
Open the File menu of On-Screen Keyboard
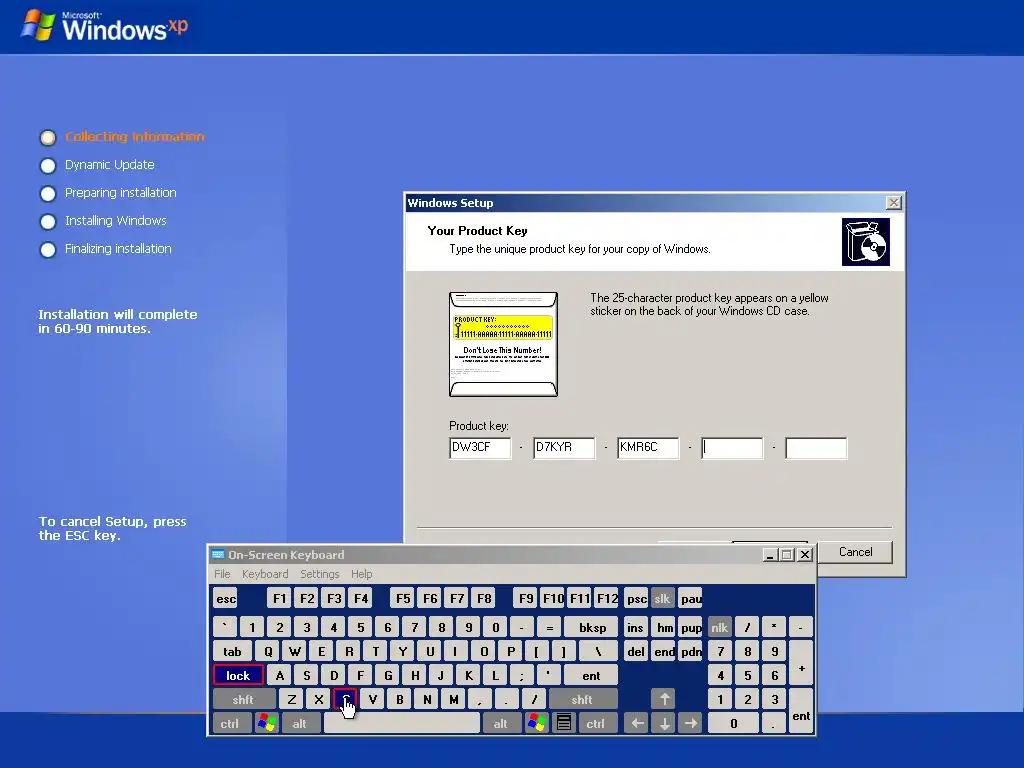(222, 573)
